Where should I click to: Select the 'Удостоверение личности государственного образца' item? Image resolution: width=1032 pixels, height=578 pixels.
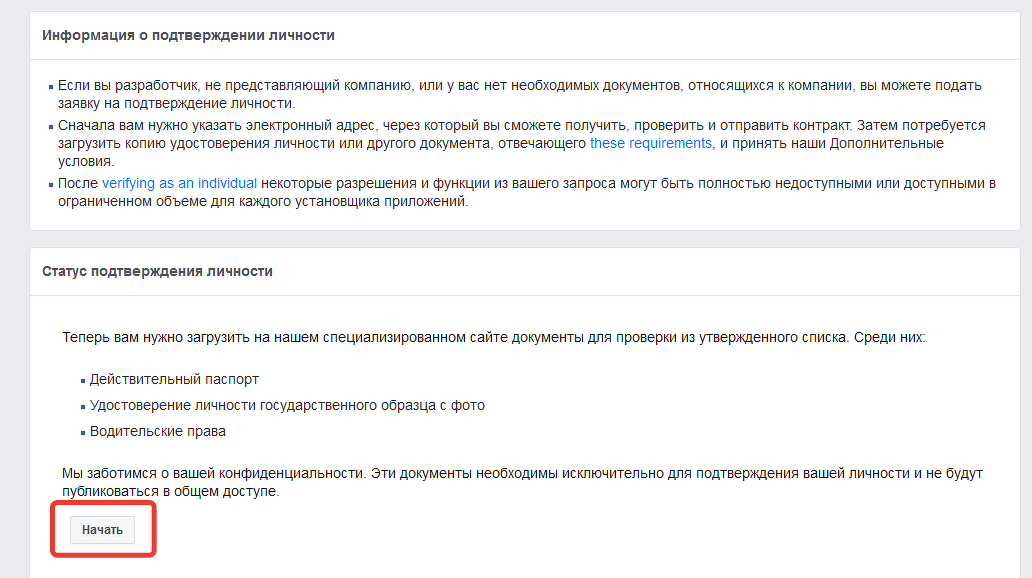(x=287, y=406)
